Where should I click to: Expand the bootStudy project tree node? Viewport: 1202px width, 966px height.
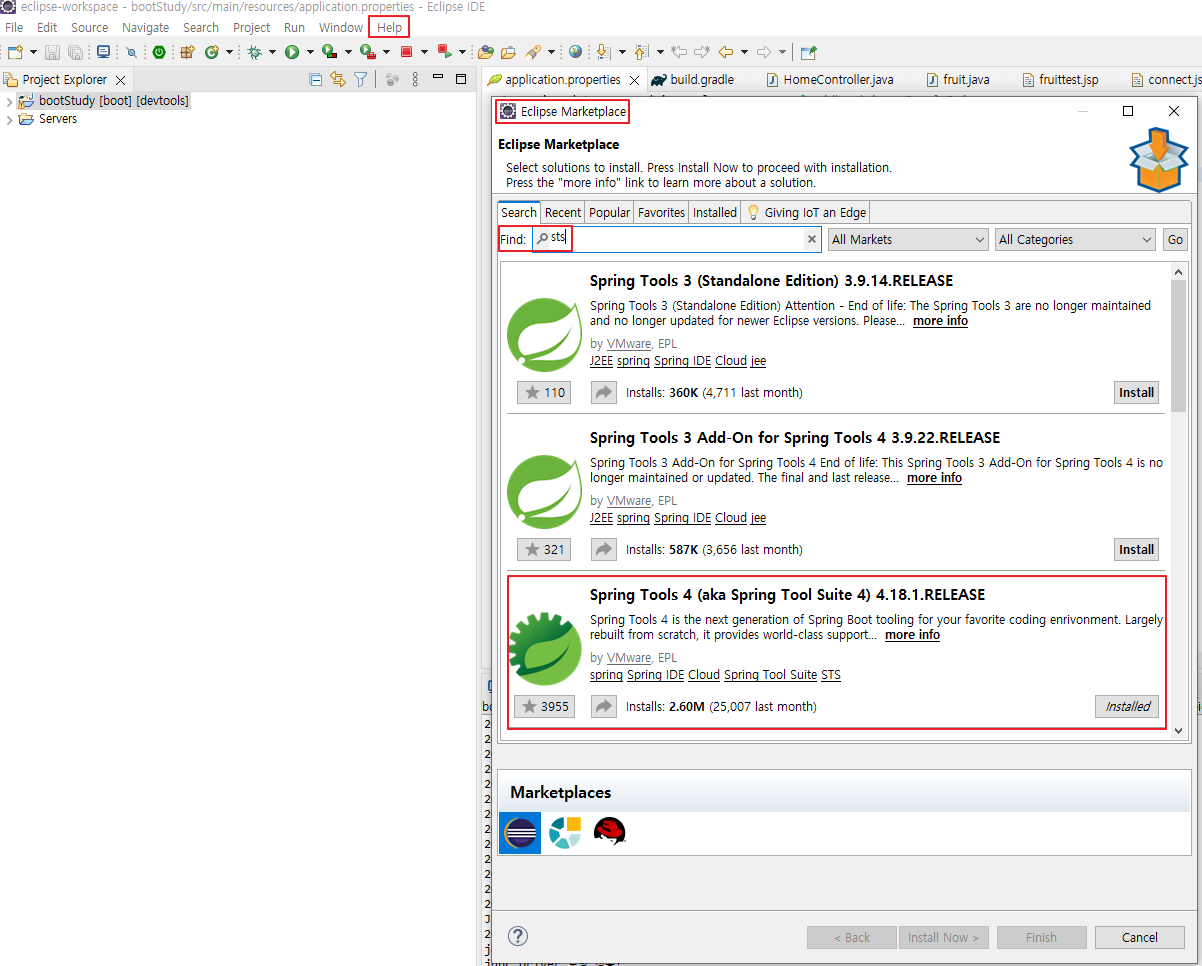(x=9, y=101)
